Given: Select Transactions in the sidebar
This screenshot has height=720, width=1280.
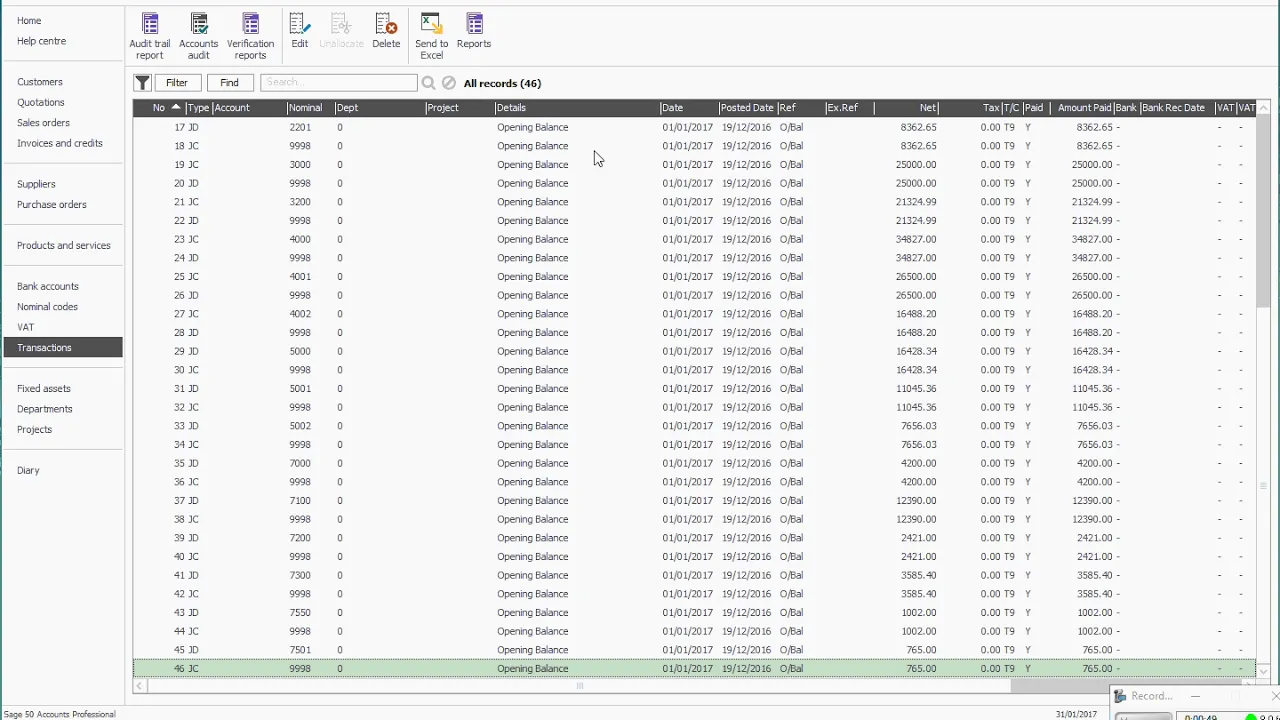Looking at the screenshot, I should pos(63,348).
